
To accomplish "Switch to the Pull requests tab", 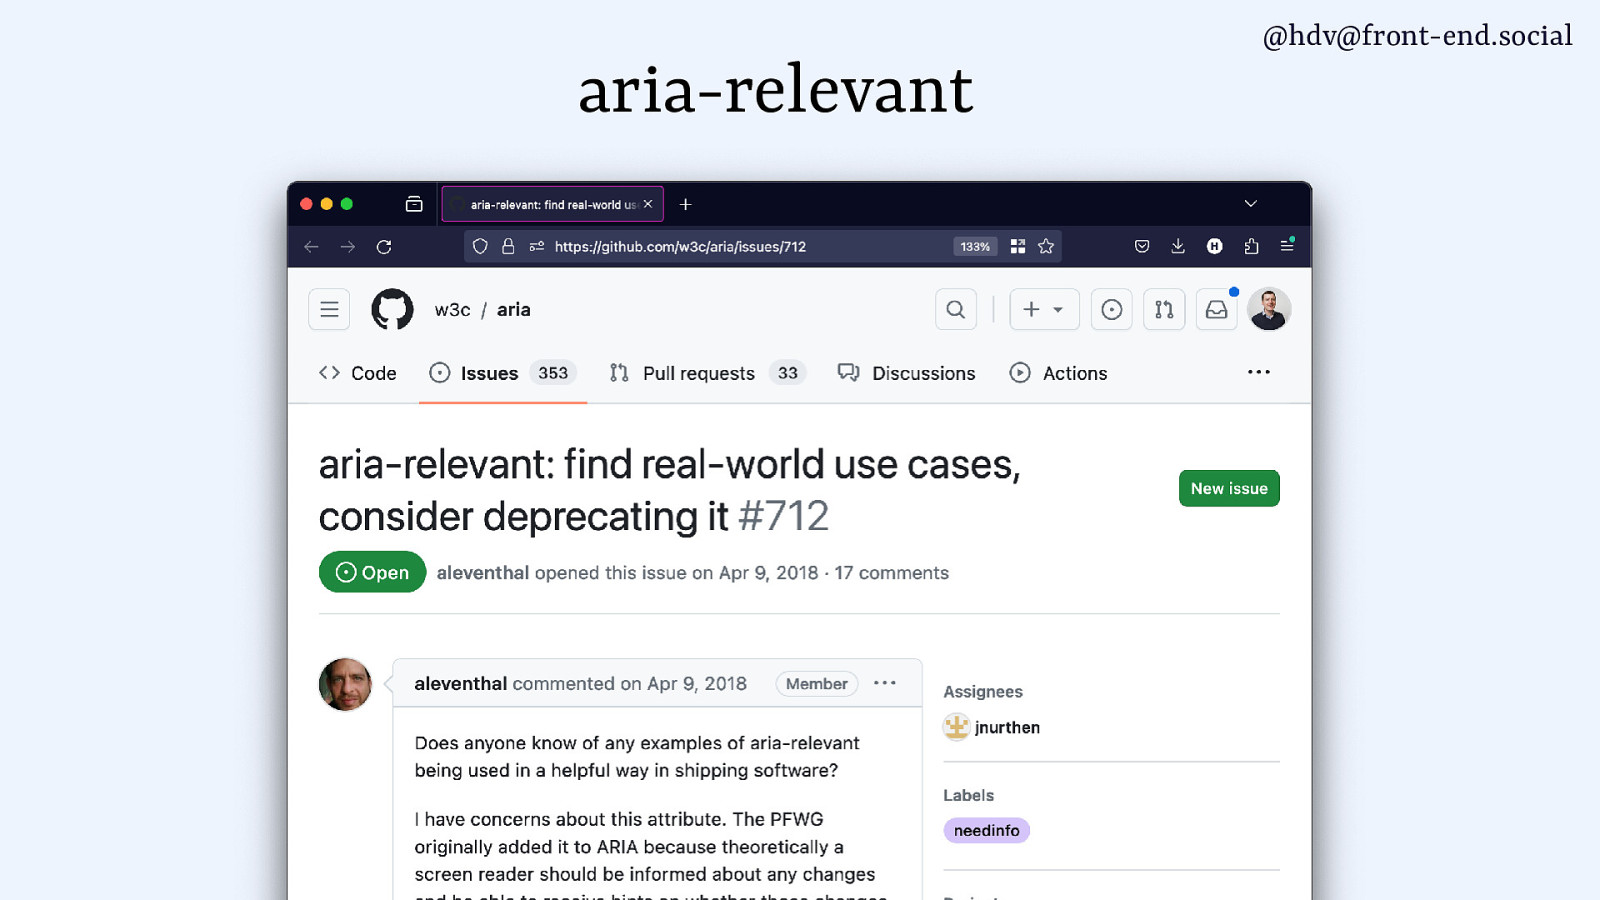I will [707, 373].
